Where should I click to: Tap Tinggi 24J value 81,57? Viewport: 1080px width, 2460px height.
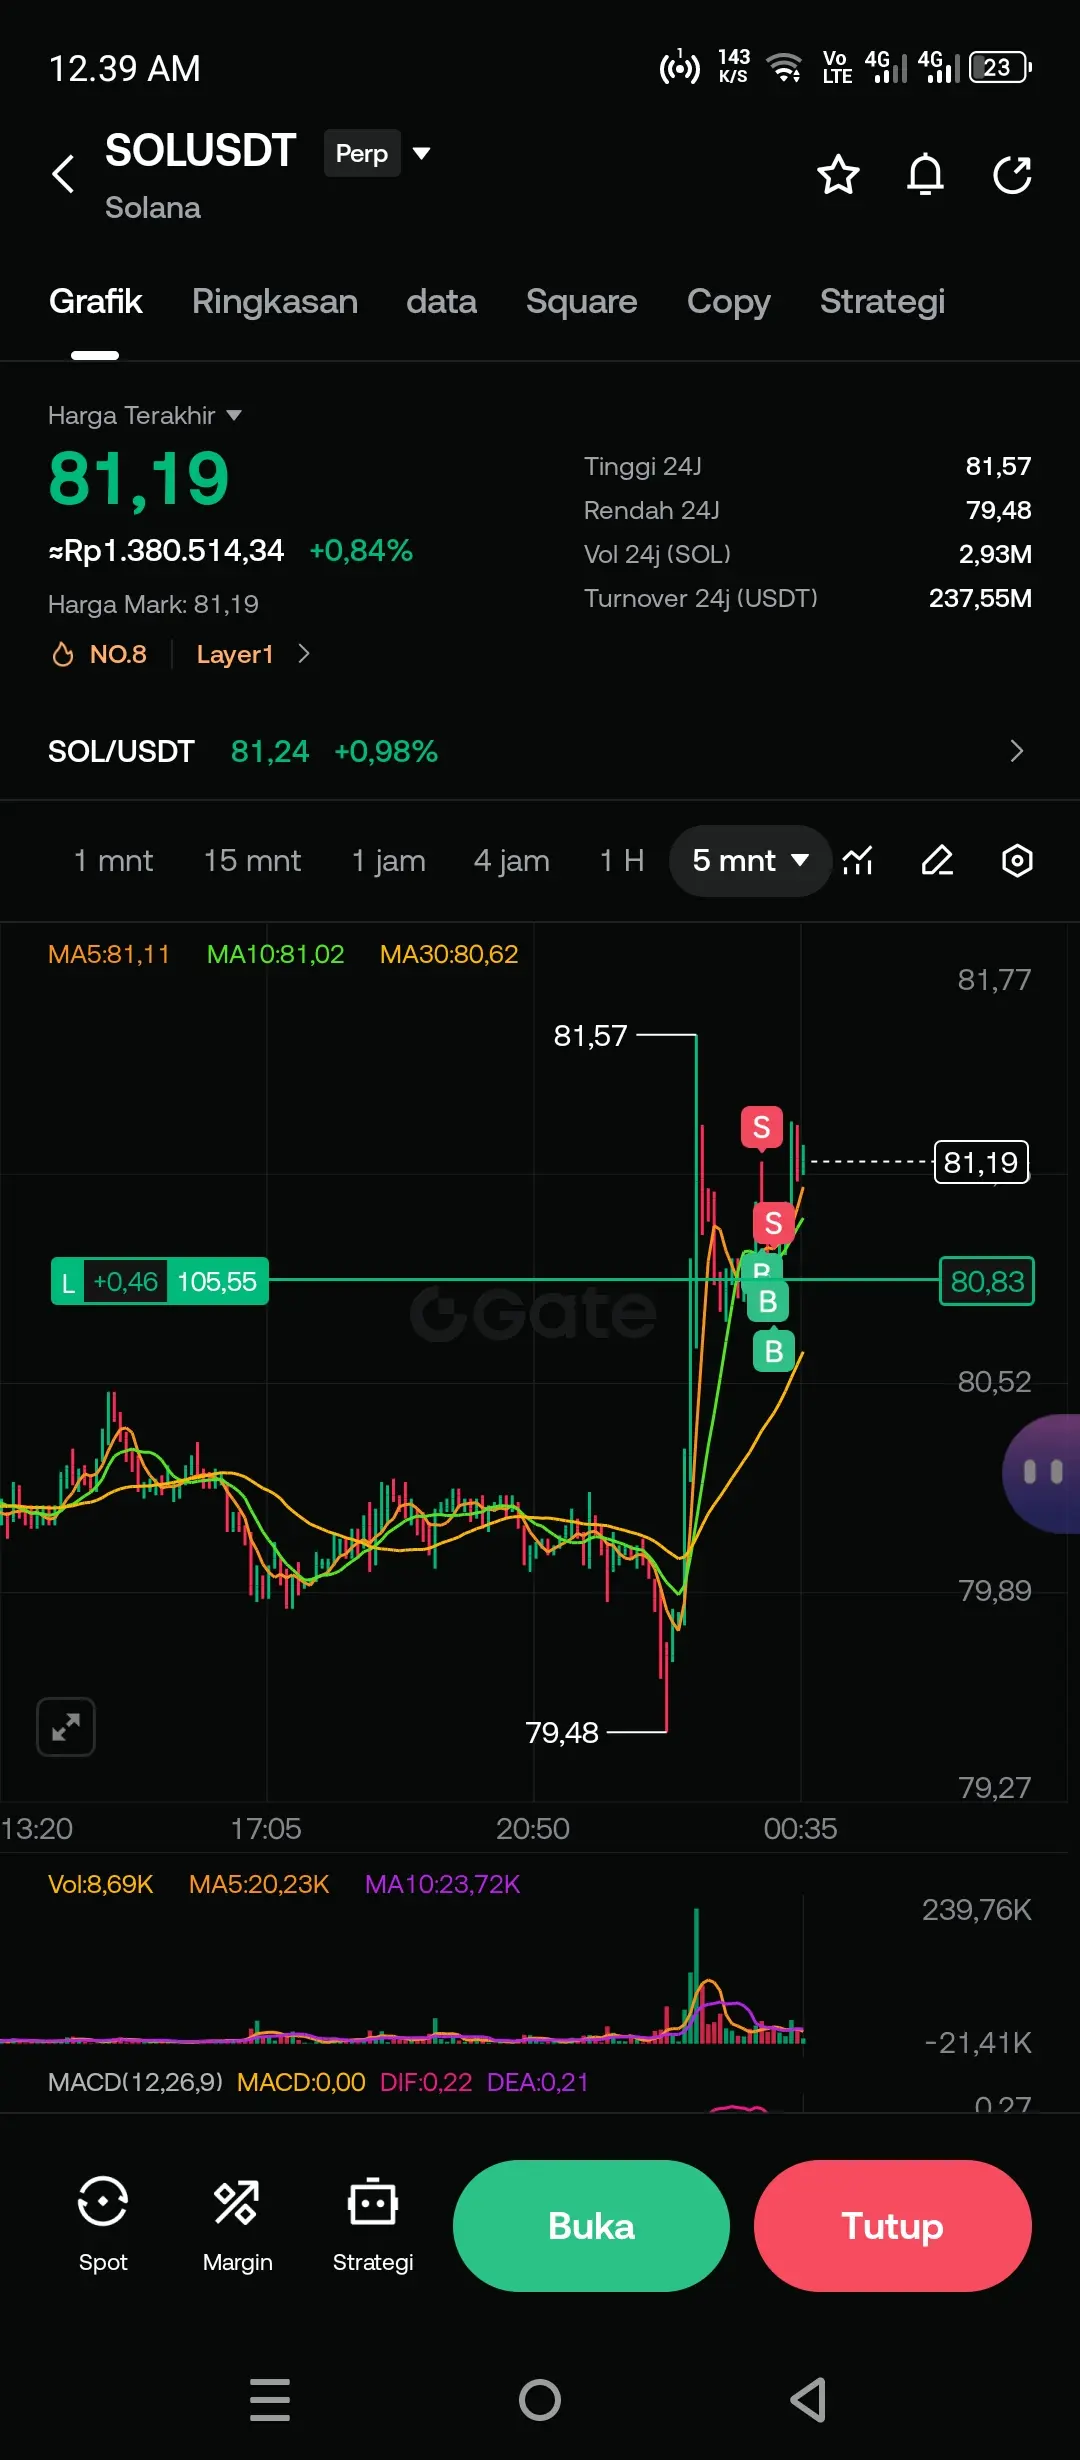pyautogui.click(x=998, y=466)
